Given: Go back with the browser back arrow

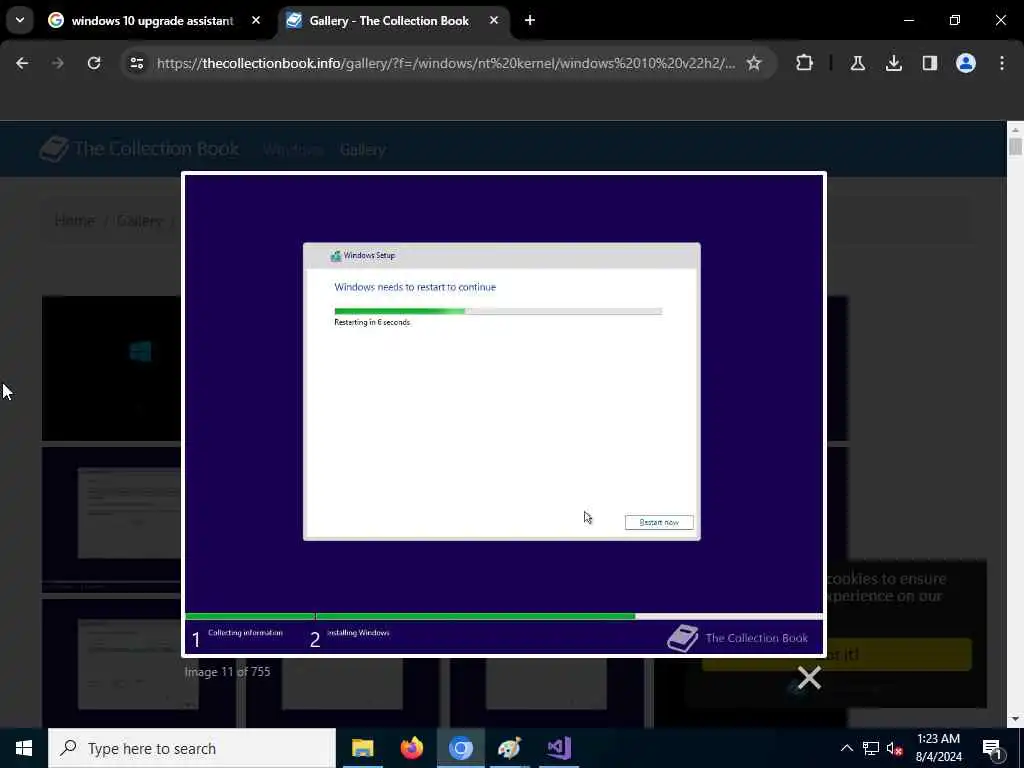Looking at the screenshot, I should click(22, 63).
